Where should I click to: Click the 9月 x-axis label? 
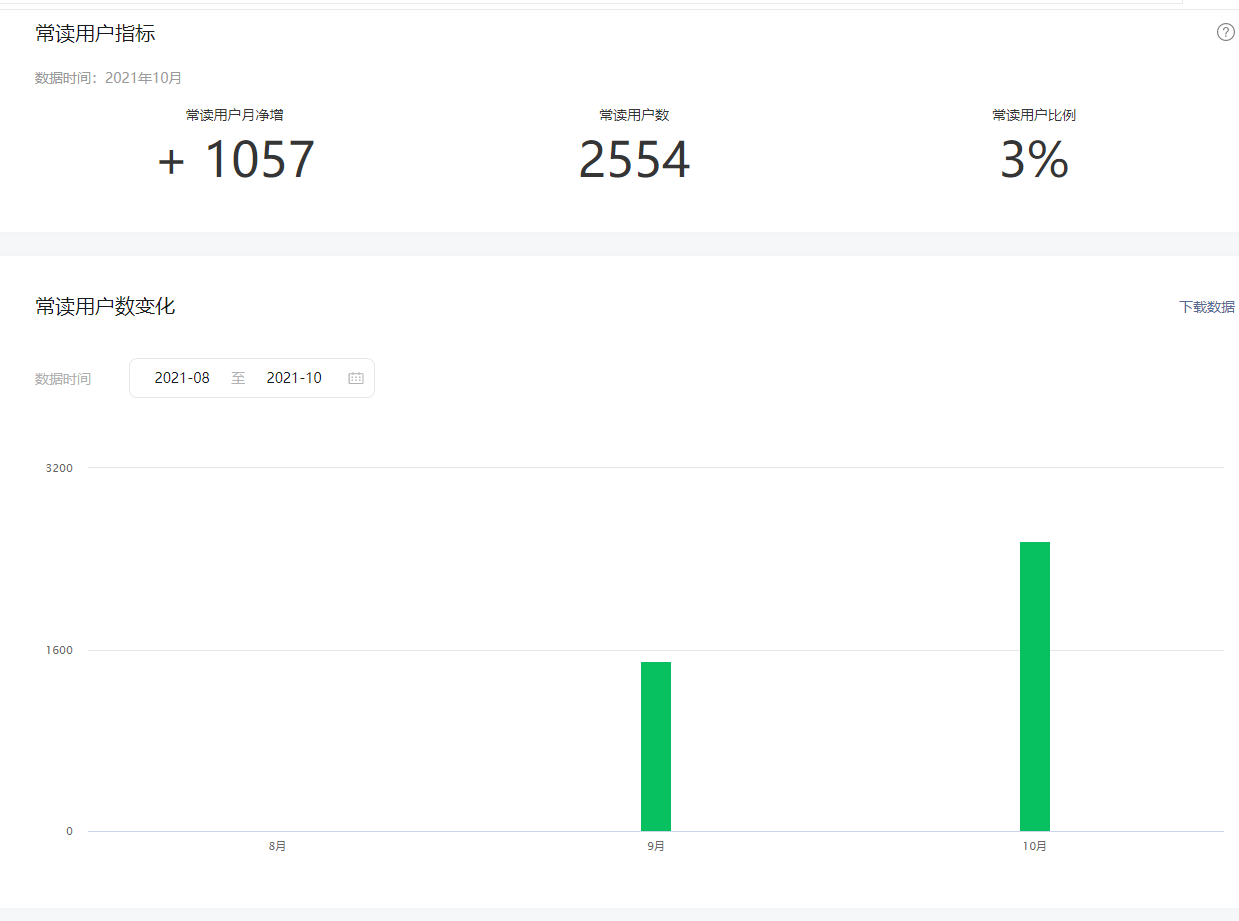[656, 846]
